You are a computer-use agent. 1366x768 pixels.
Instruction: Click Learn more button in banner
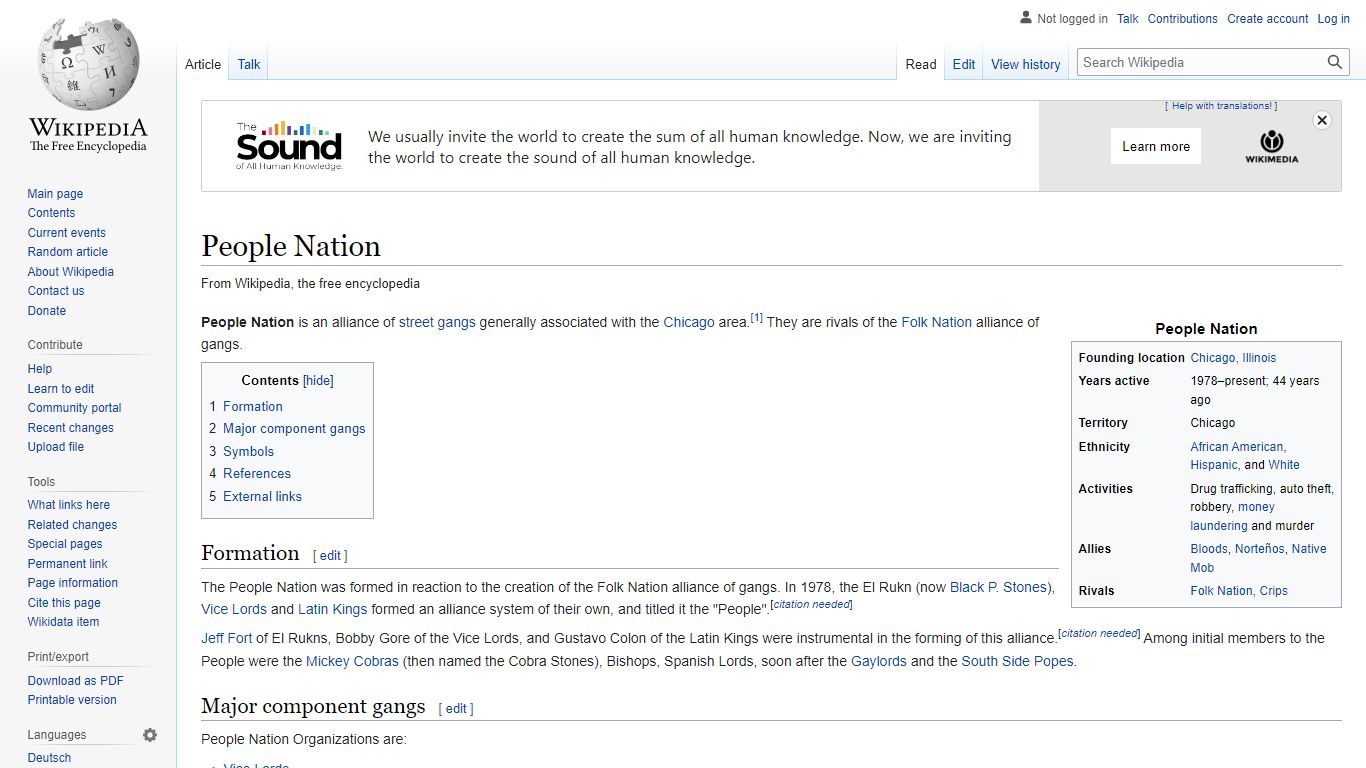coord(1156,146)
